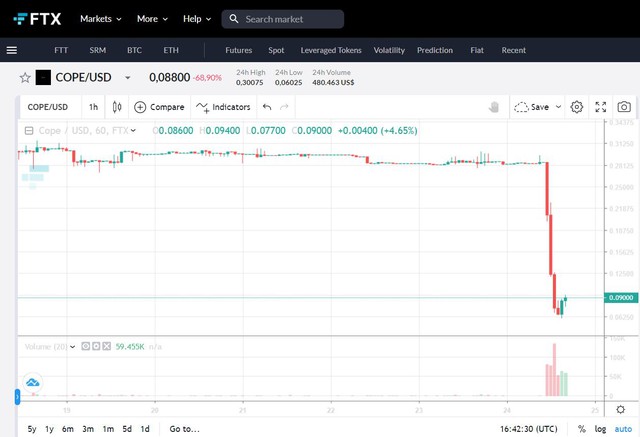
Task: Expand the COPE/USD market selector arrow
Action: click(127, 78)
